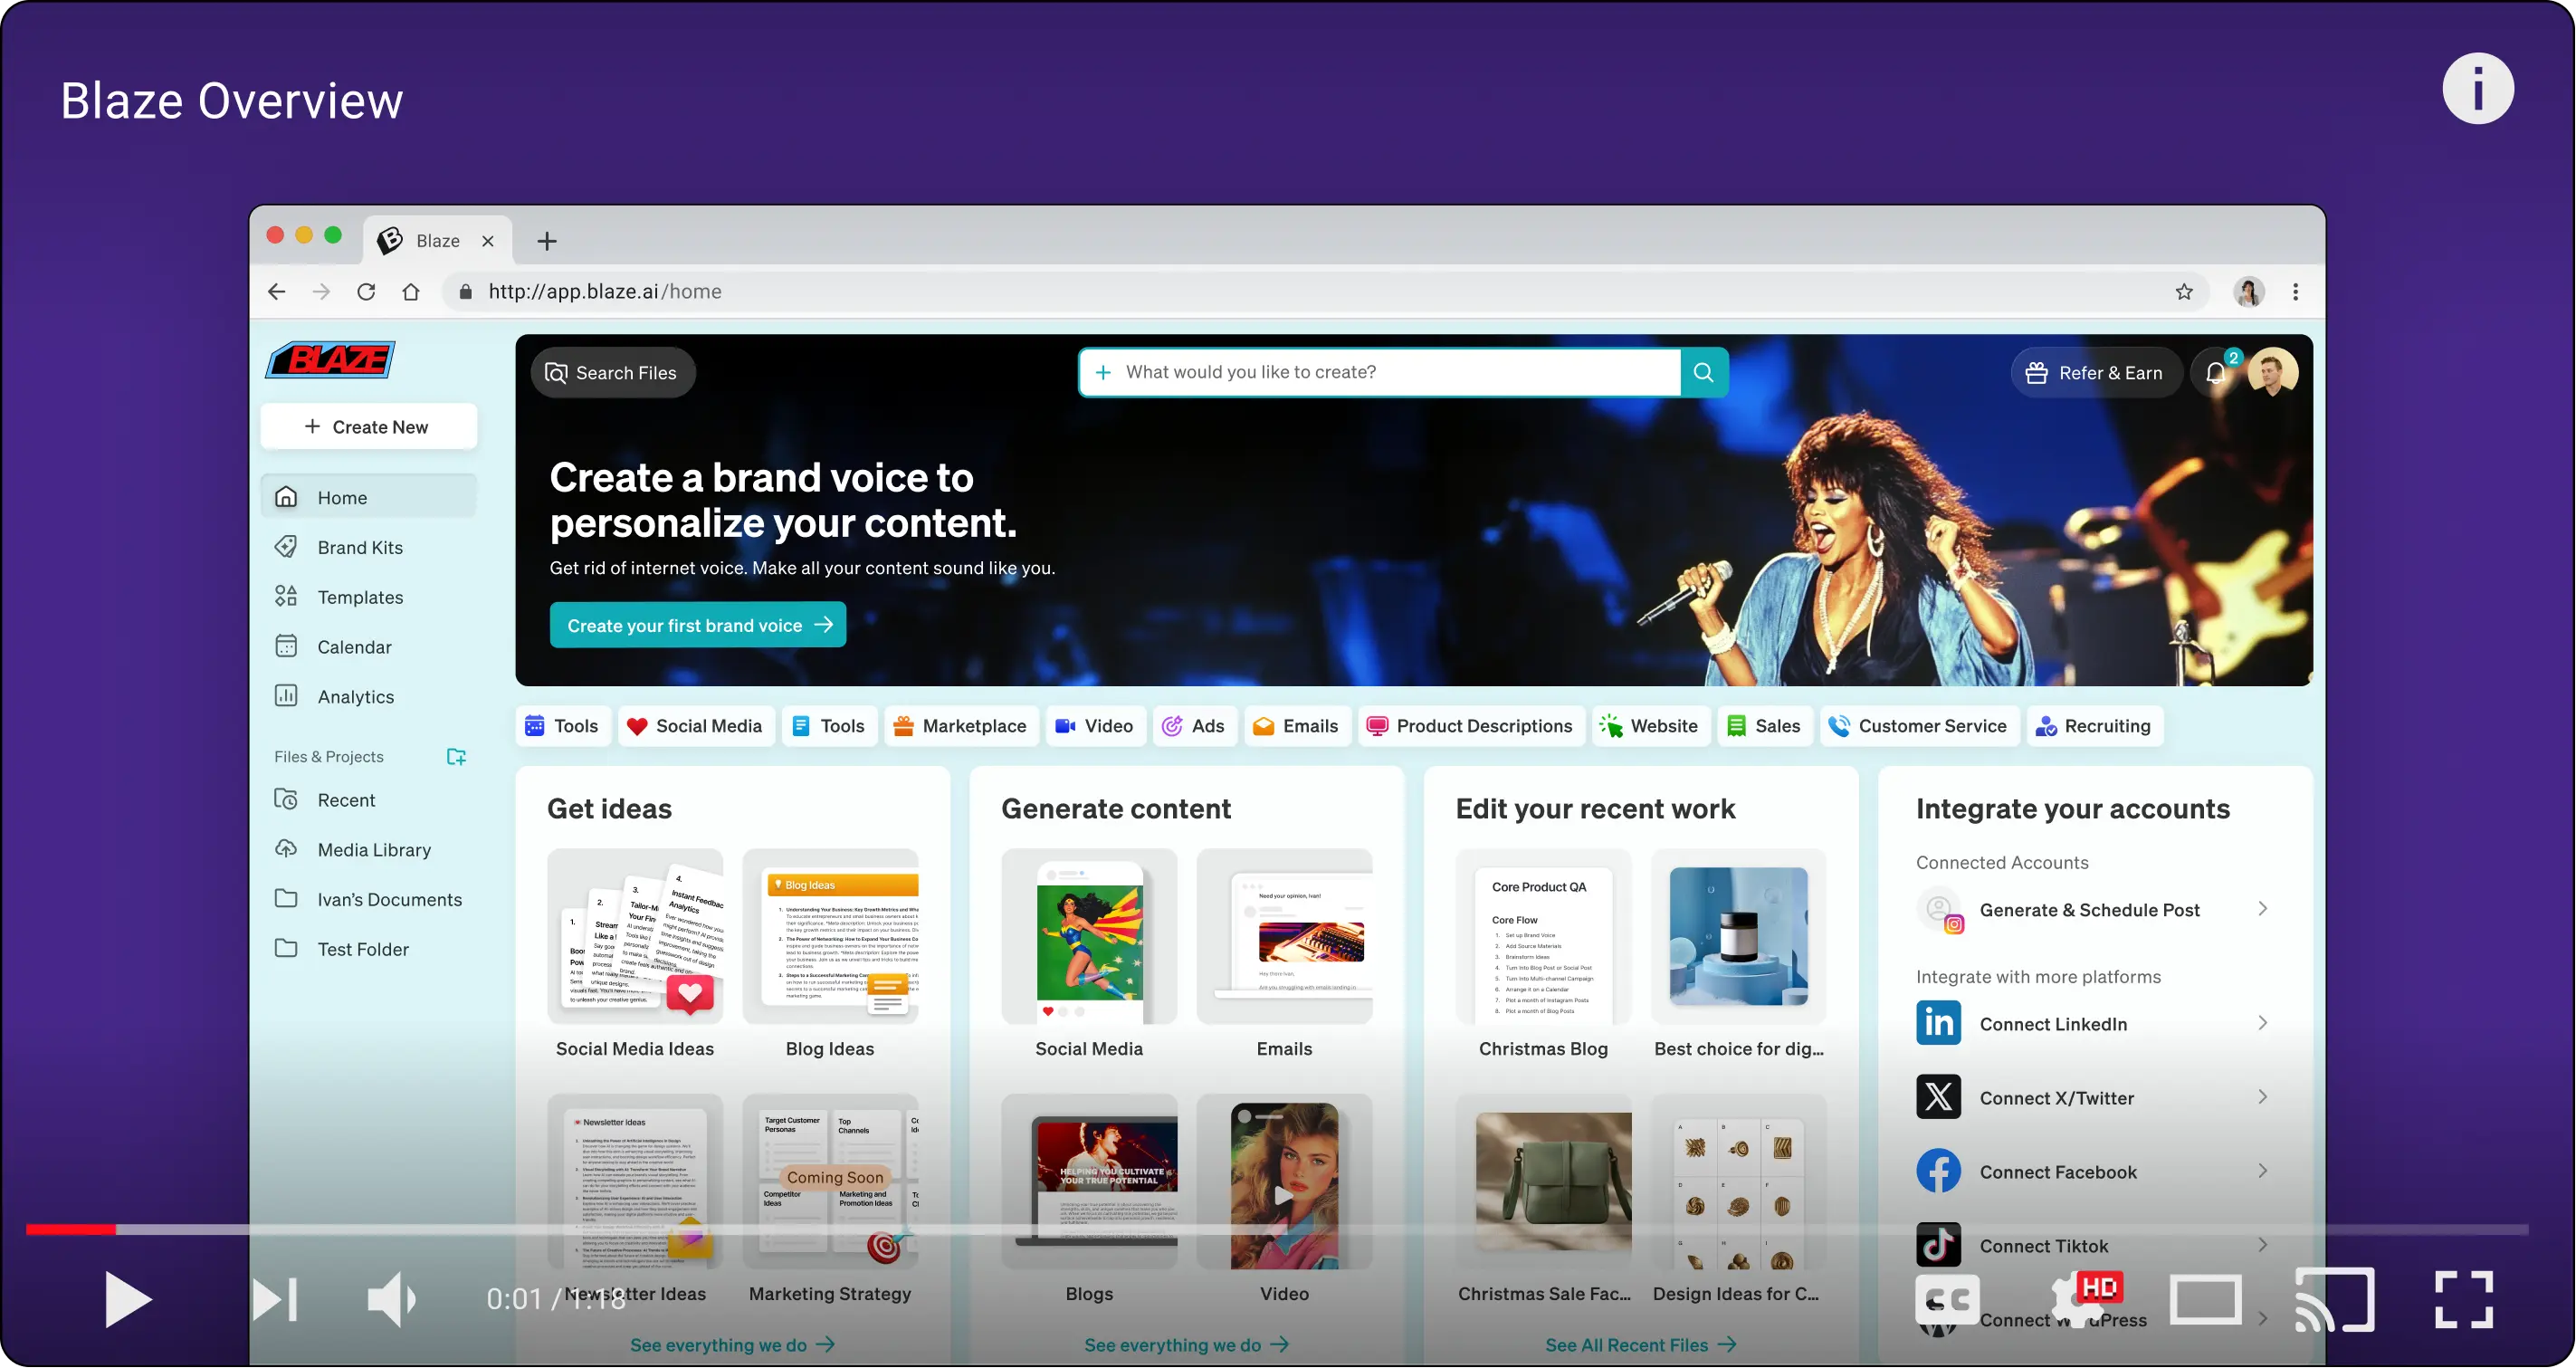Open notifications bell

[x=2215, y=373]
